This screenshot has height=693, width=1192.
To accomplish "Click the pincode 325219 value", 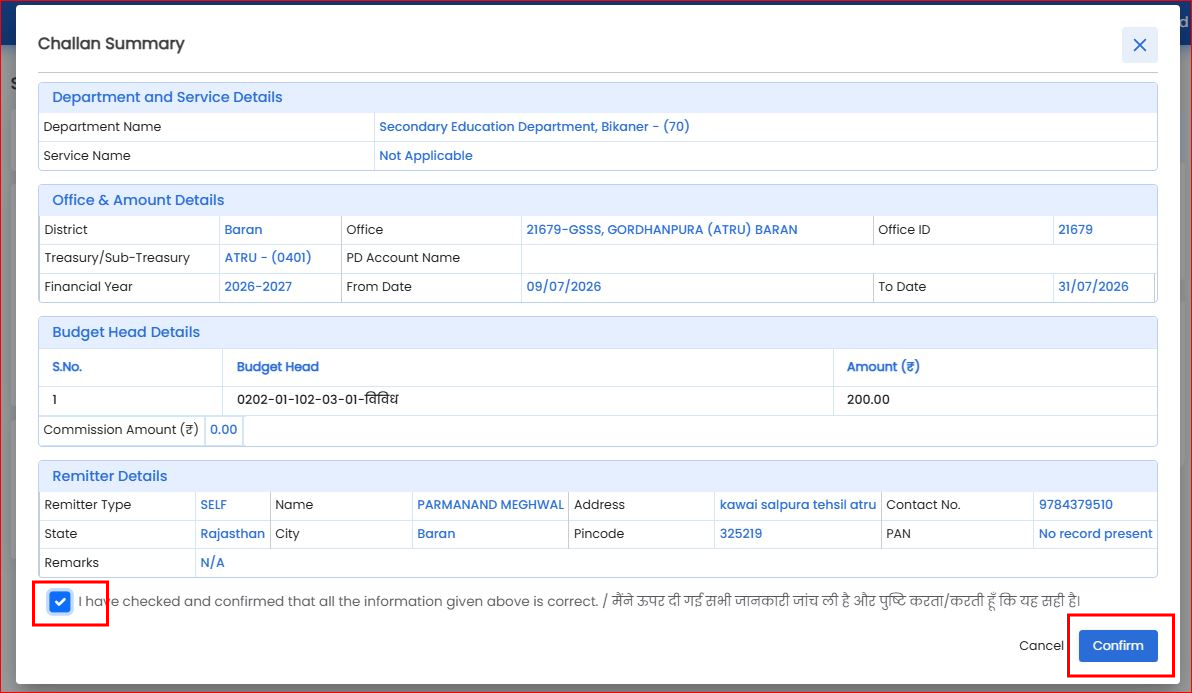I will pyautogui.click(x=740, y=533).
